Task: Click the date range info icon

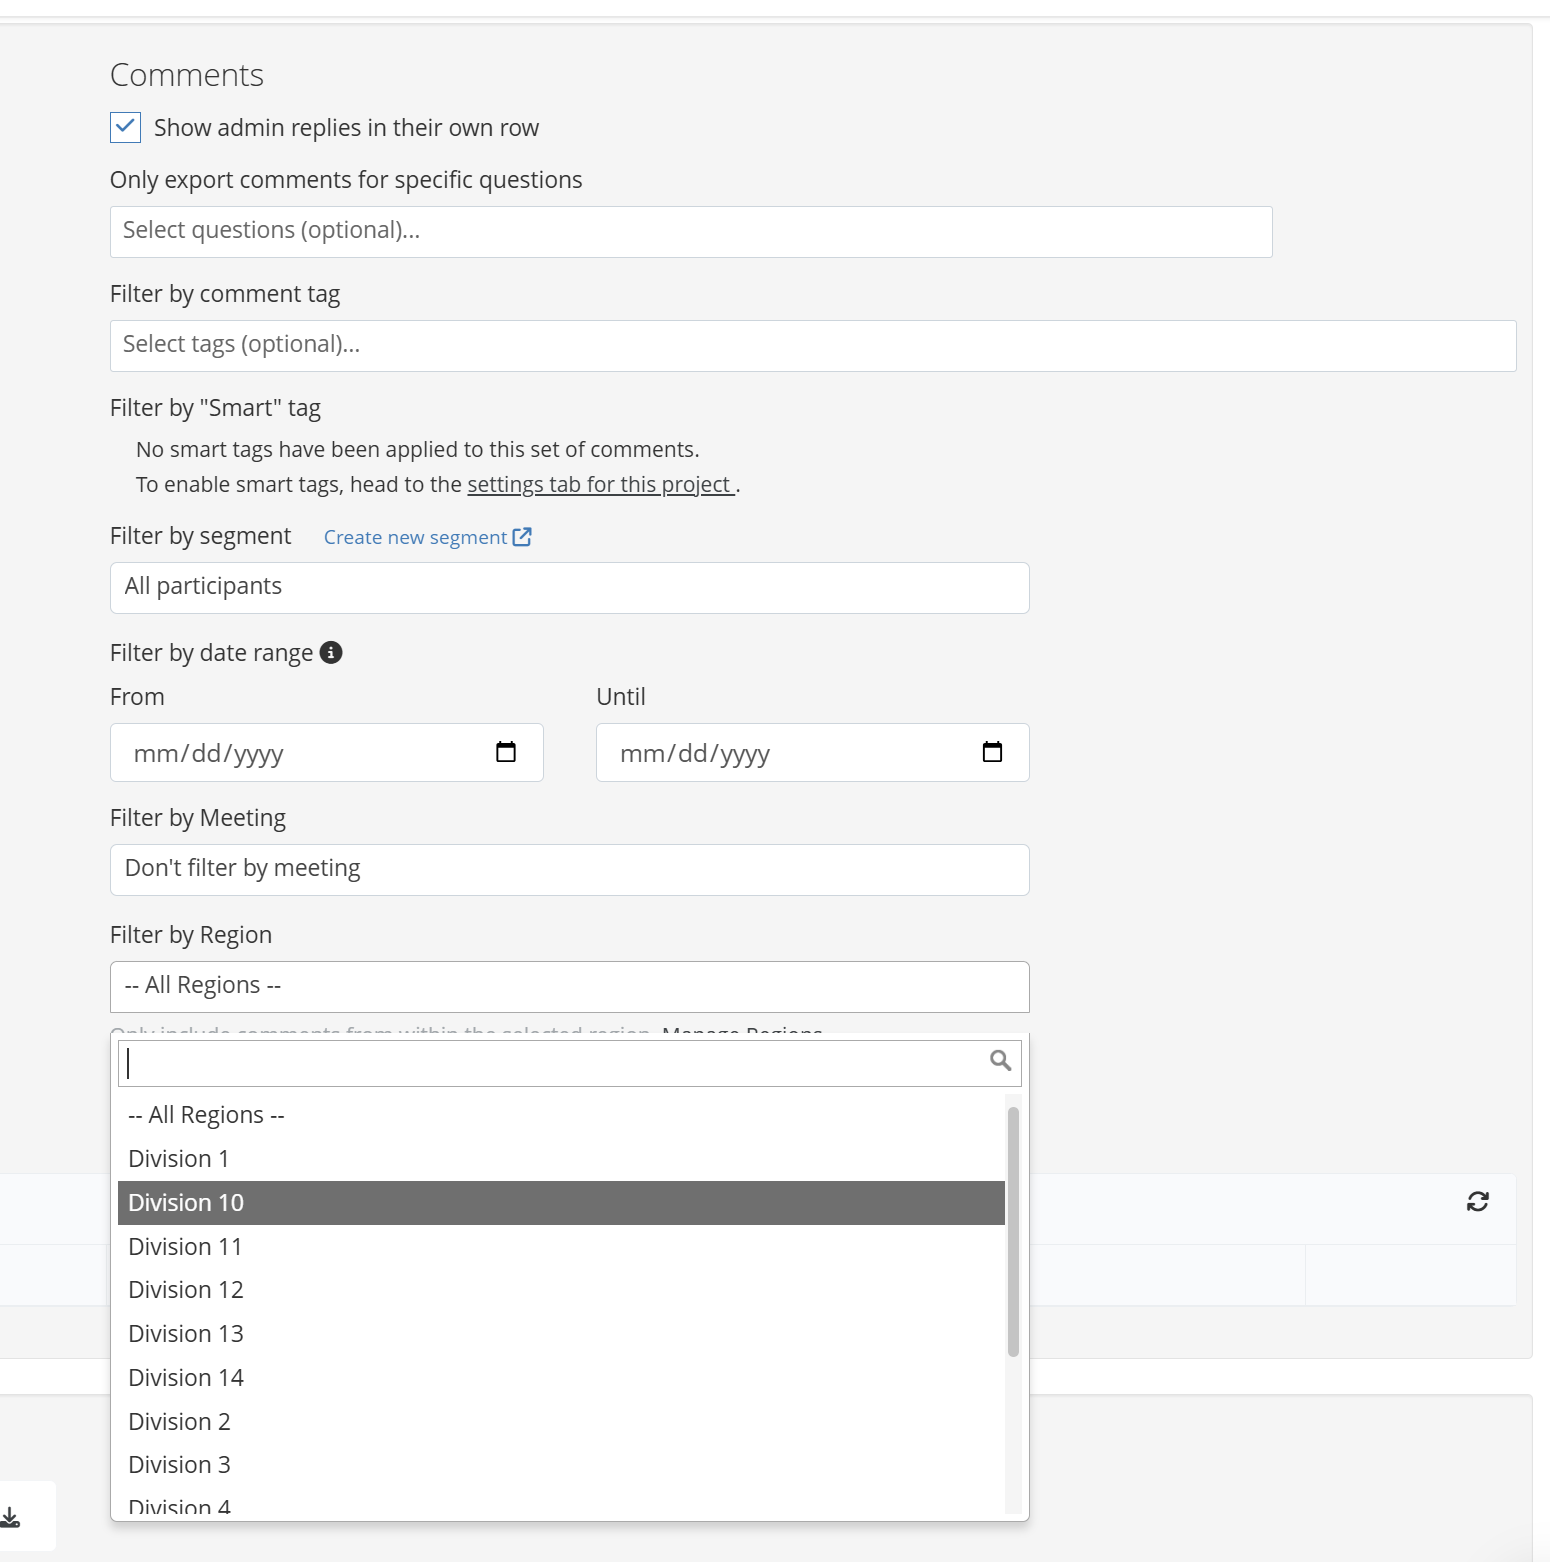Action: 331,653
